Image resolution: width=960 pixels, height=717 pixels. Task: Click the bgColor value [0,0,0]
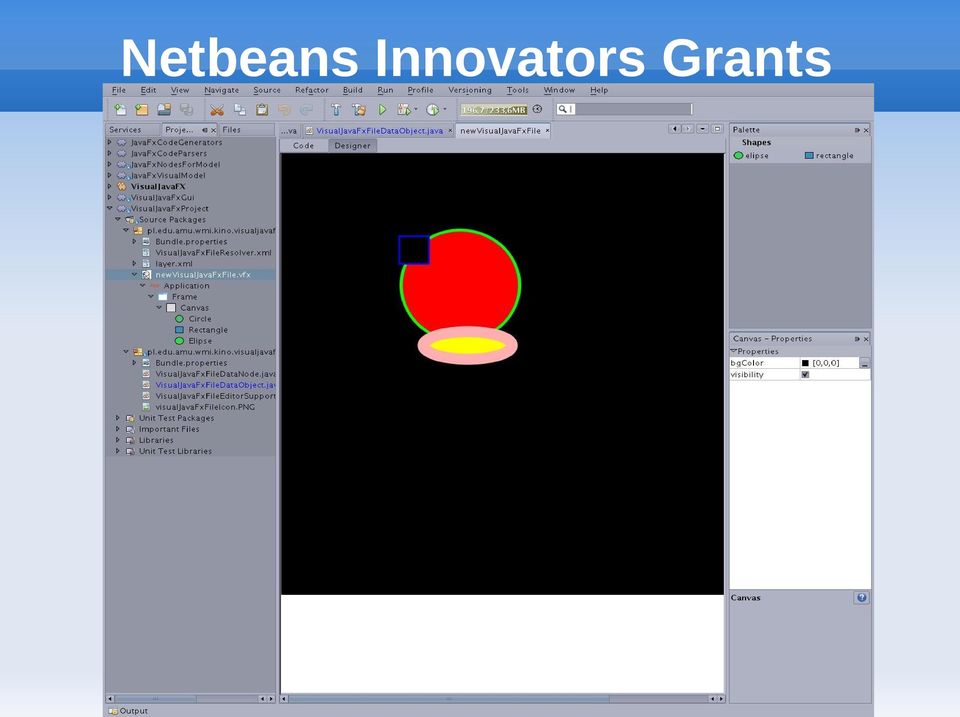(825, 363)
